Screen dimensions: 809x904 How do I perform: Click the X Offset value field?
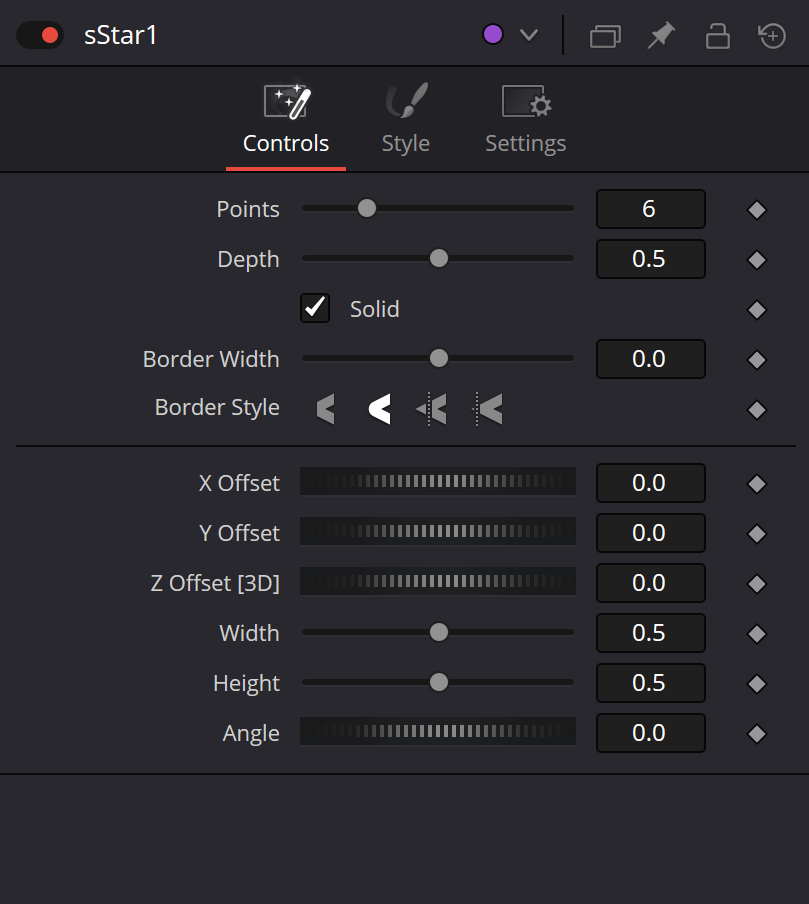click(650, 483)
